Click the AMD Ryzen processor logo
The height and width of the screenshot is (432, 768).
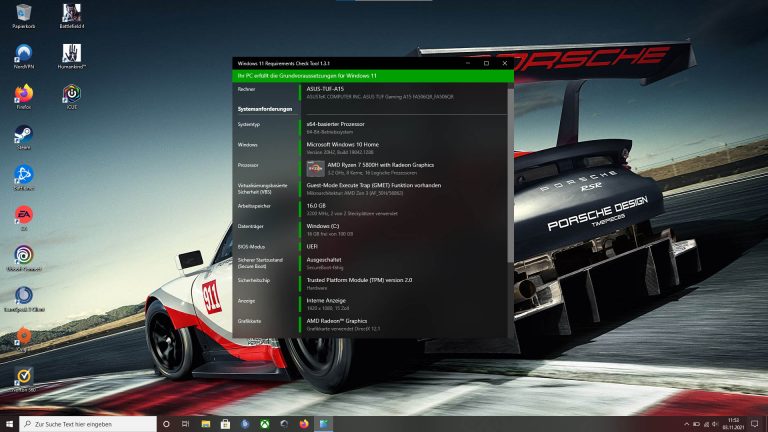313,168
